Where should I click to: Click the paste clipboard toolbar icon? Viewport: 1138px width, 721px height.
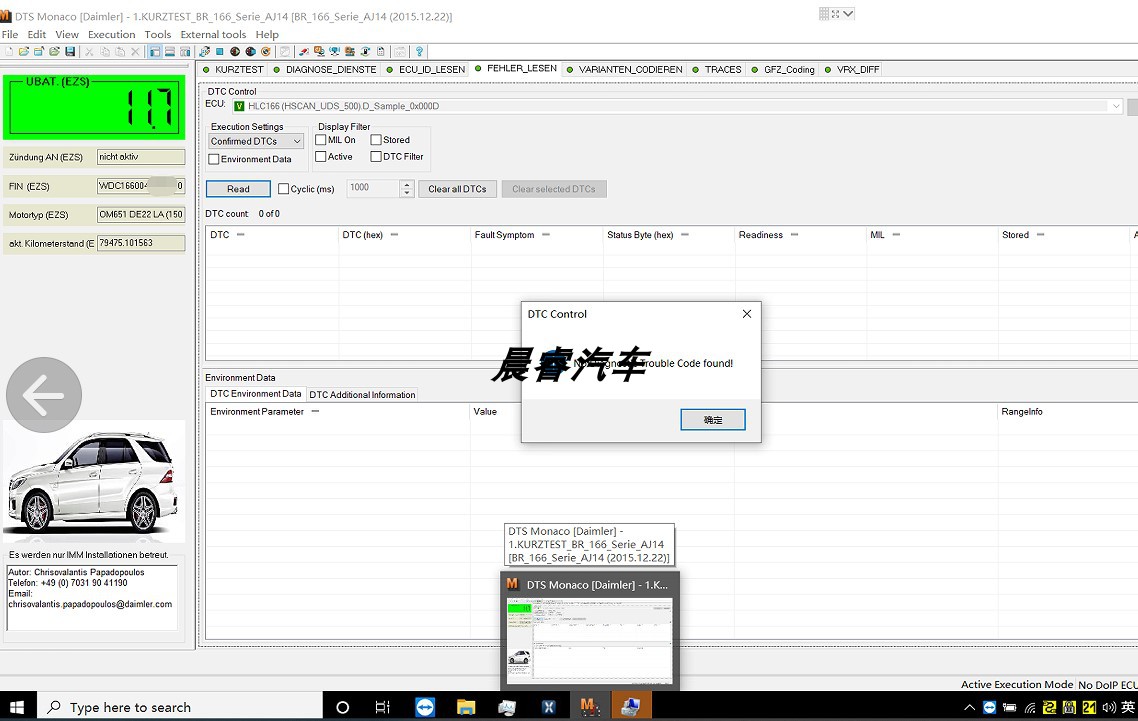pyautogui.click(x=120, y=52)
